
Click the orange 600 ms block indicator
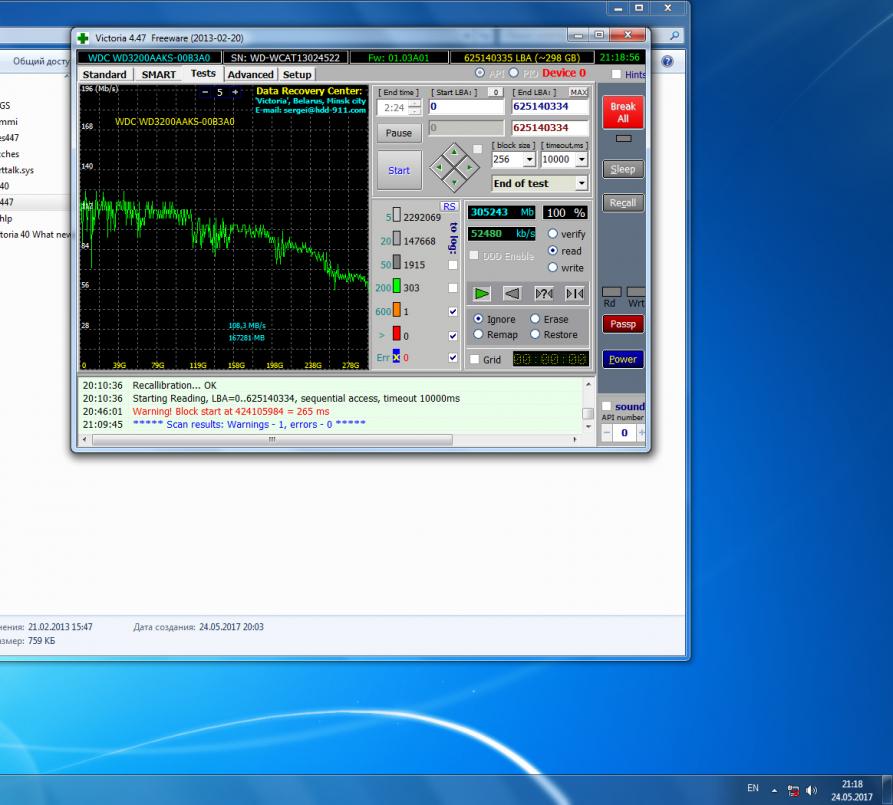click(x=396, y=310)
